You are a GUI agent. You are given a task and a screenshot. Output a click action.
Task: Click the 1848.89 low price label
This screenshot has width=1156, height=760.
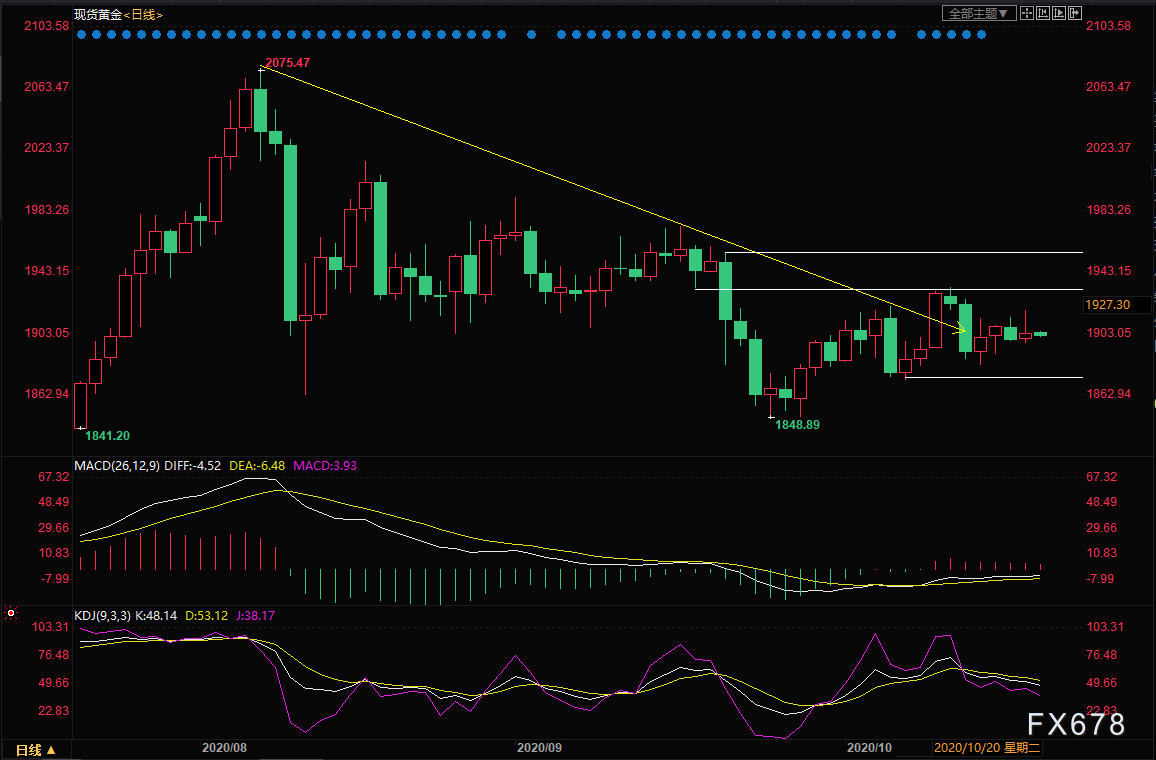pos(798,425)
